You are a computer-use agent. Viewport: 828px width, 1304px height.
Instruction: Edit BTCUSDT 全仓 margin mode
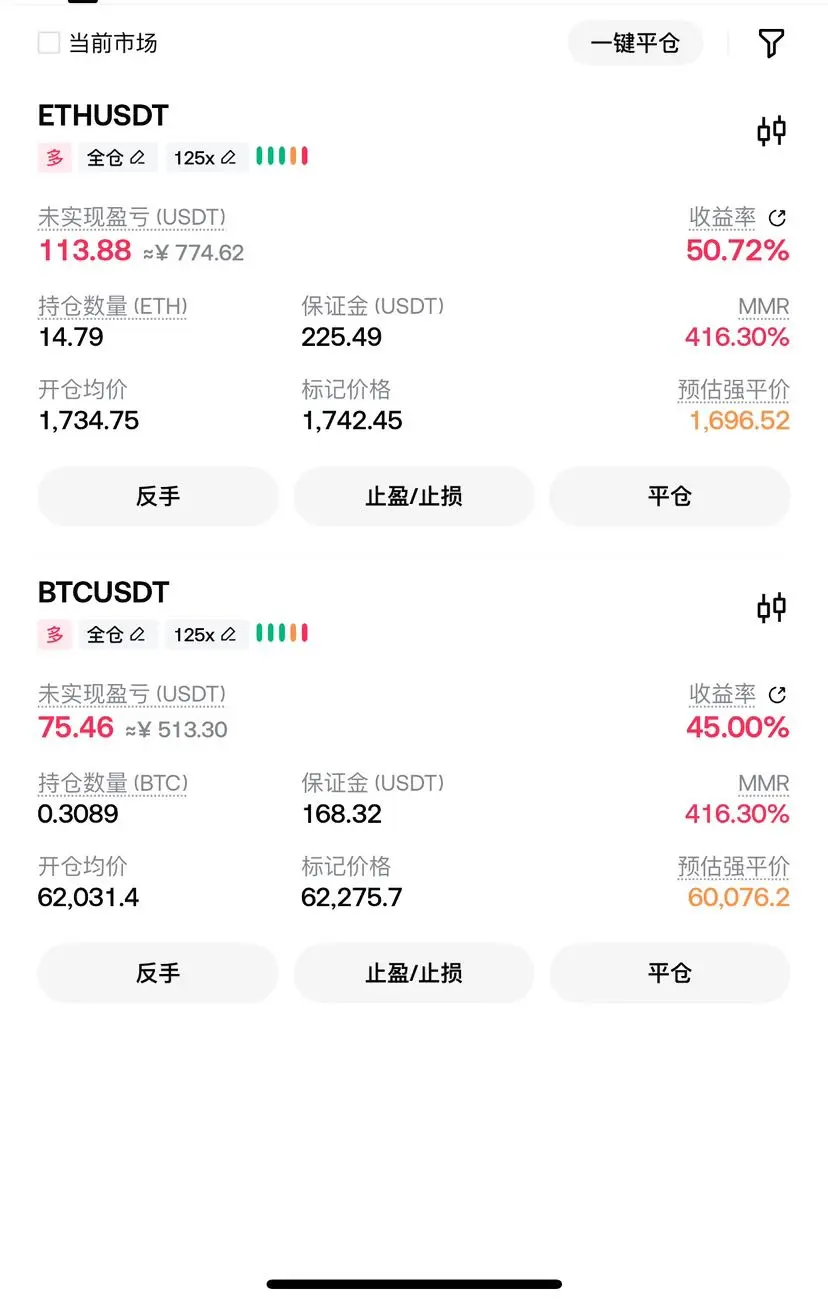tap(117, 634)
